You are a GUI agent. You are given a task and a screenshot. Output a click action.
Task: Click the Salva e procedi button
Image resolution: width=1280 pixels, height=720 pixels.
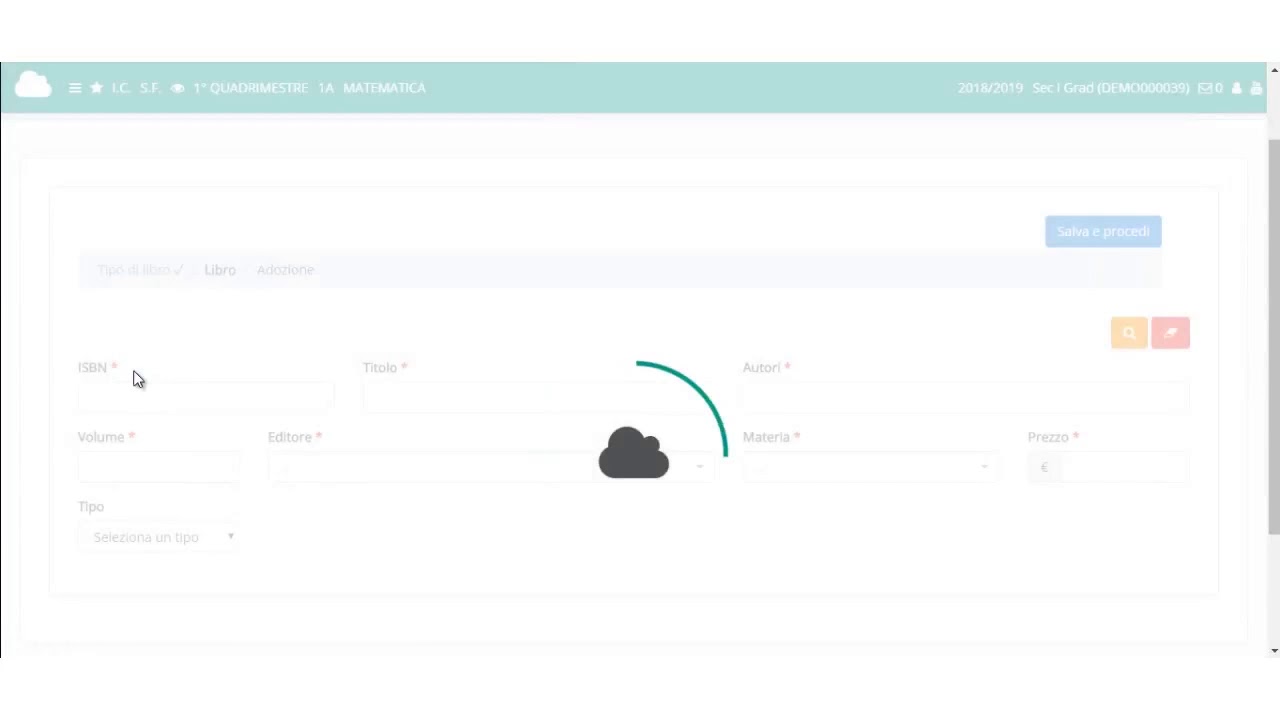pos(1103,231)
